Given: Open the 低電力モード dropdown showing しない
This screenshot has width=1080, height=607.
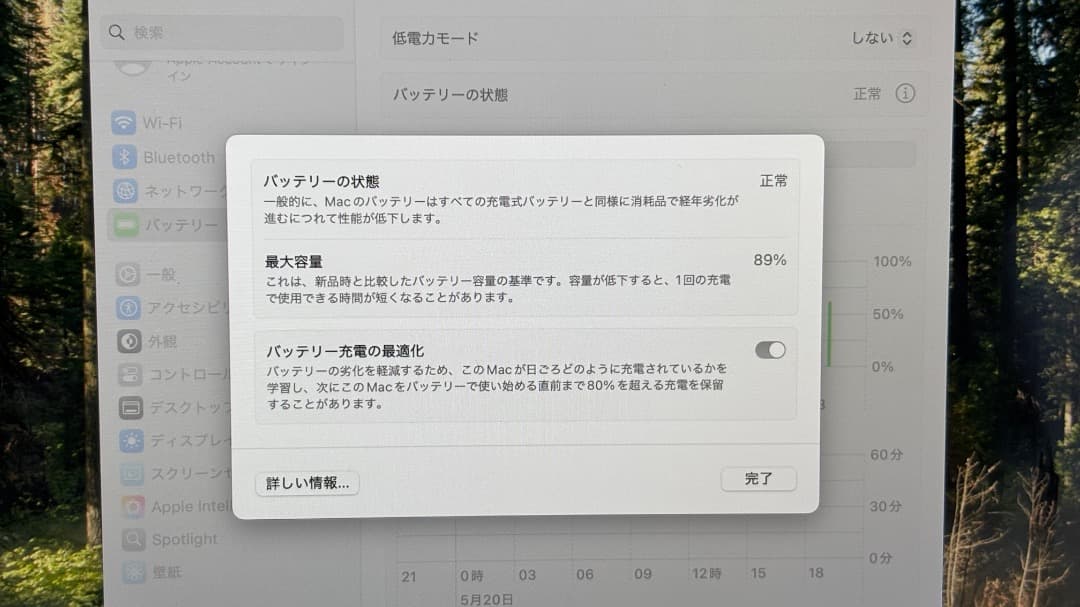Looking at the screenshot, I should [x=880, y=37].
